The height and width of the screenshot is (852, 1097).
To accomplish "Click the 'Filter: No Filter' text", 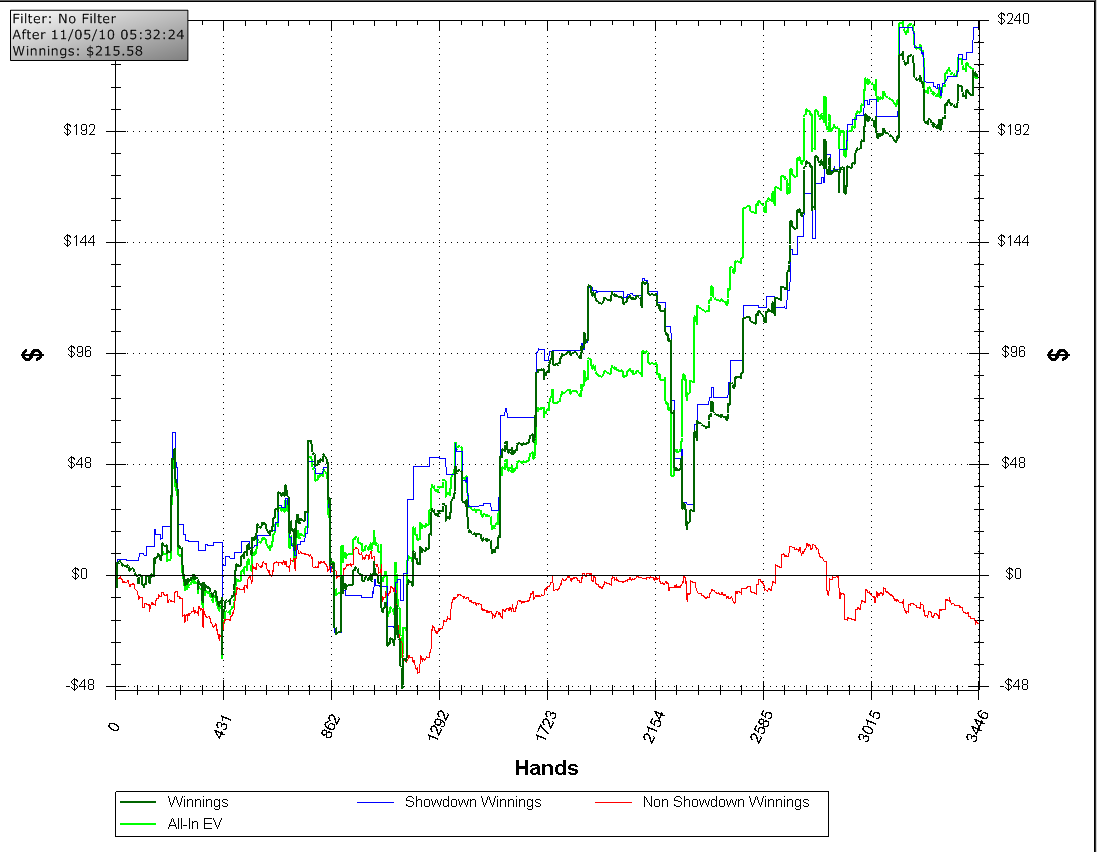I will coord(64,19).
